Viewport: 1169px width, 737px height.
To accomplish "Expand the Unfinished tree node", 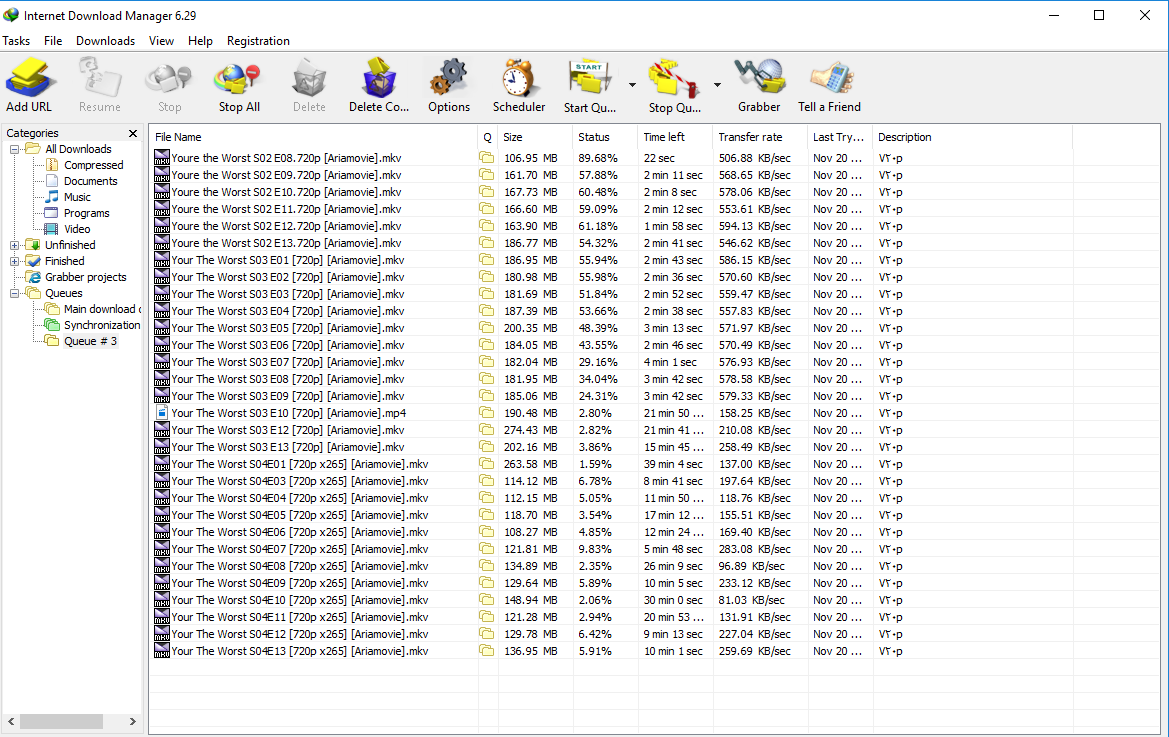I will pyautogui.click(x=14, y=245).
